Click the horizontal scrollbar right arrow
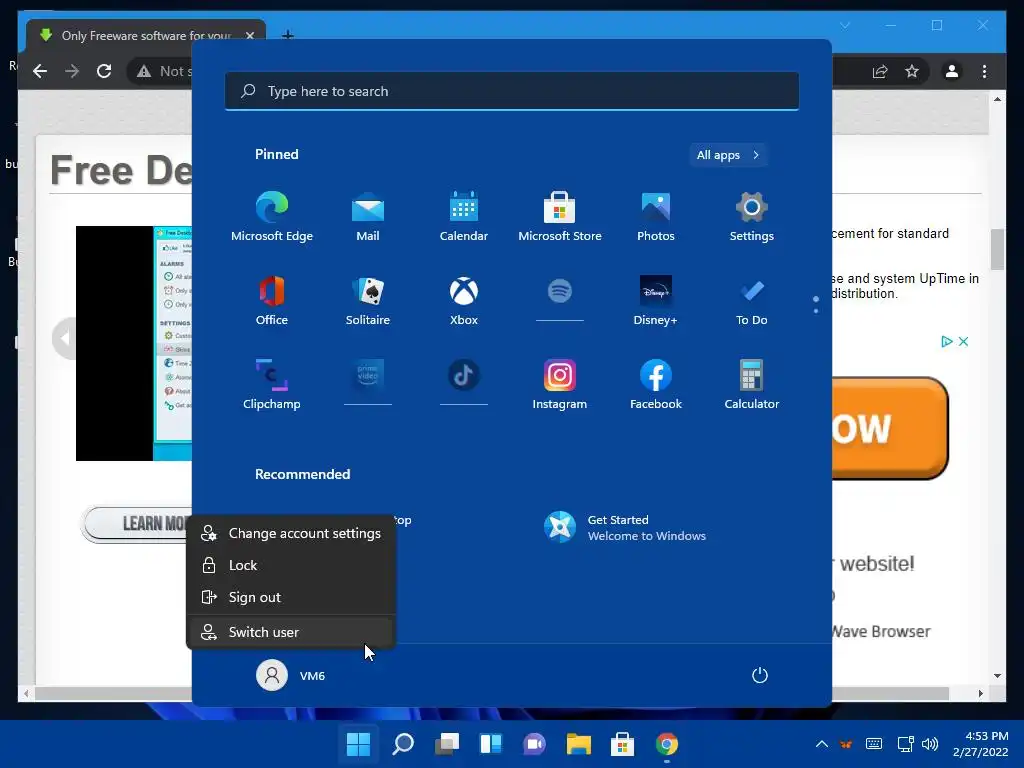The width and height of the screenshot is (1024, 768). pos(981,694)
